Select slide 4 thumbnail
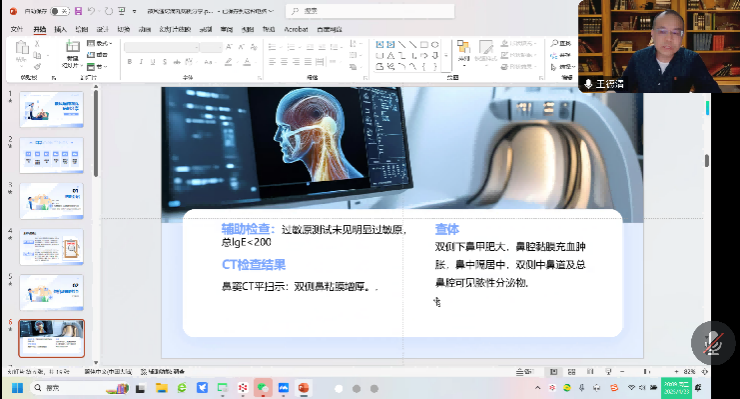Screen dimensions: 740x399 [51, 247]
